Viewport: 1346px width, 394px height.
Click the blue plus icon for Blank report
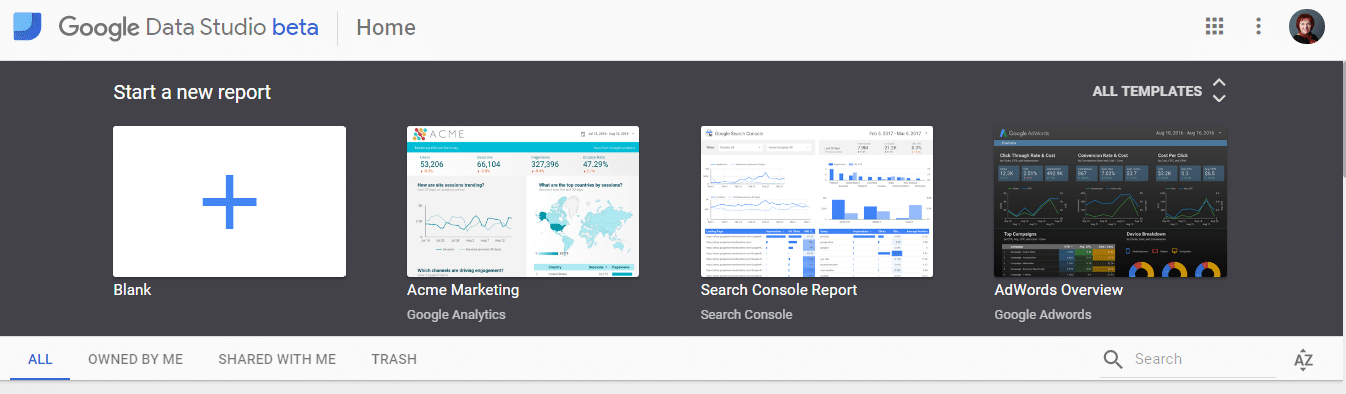229,201
